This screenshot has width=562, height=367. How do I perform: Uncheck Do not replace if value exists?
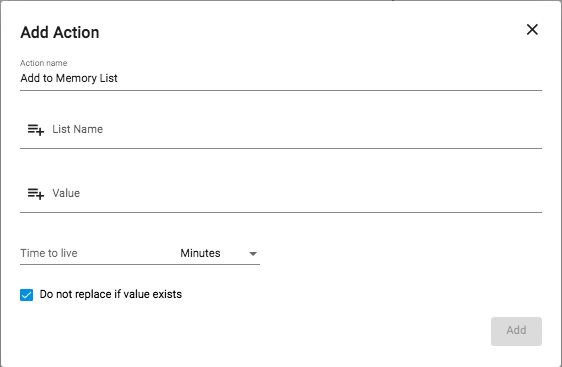click(27, 295)
